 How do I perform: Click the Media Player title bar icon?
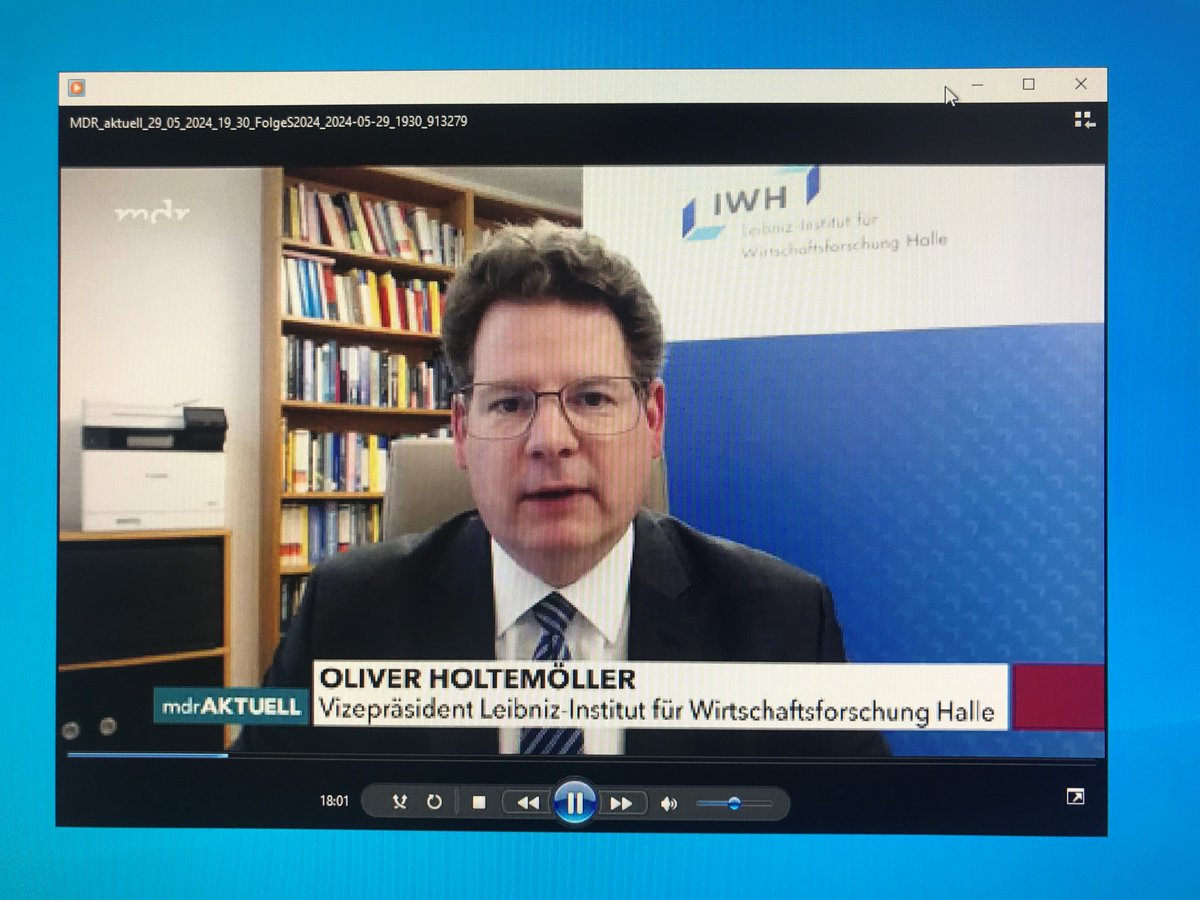(x=77, y=87)
